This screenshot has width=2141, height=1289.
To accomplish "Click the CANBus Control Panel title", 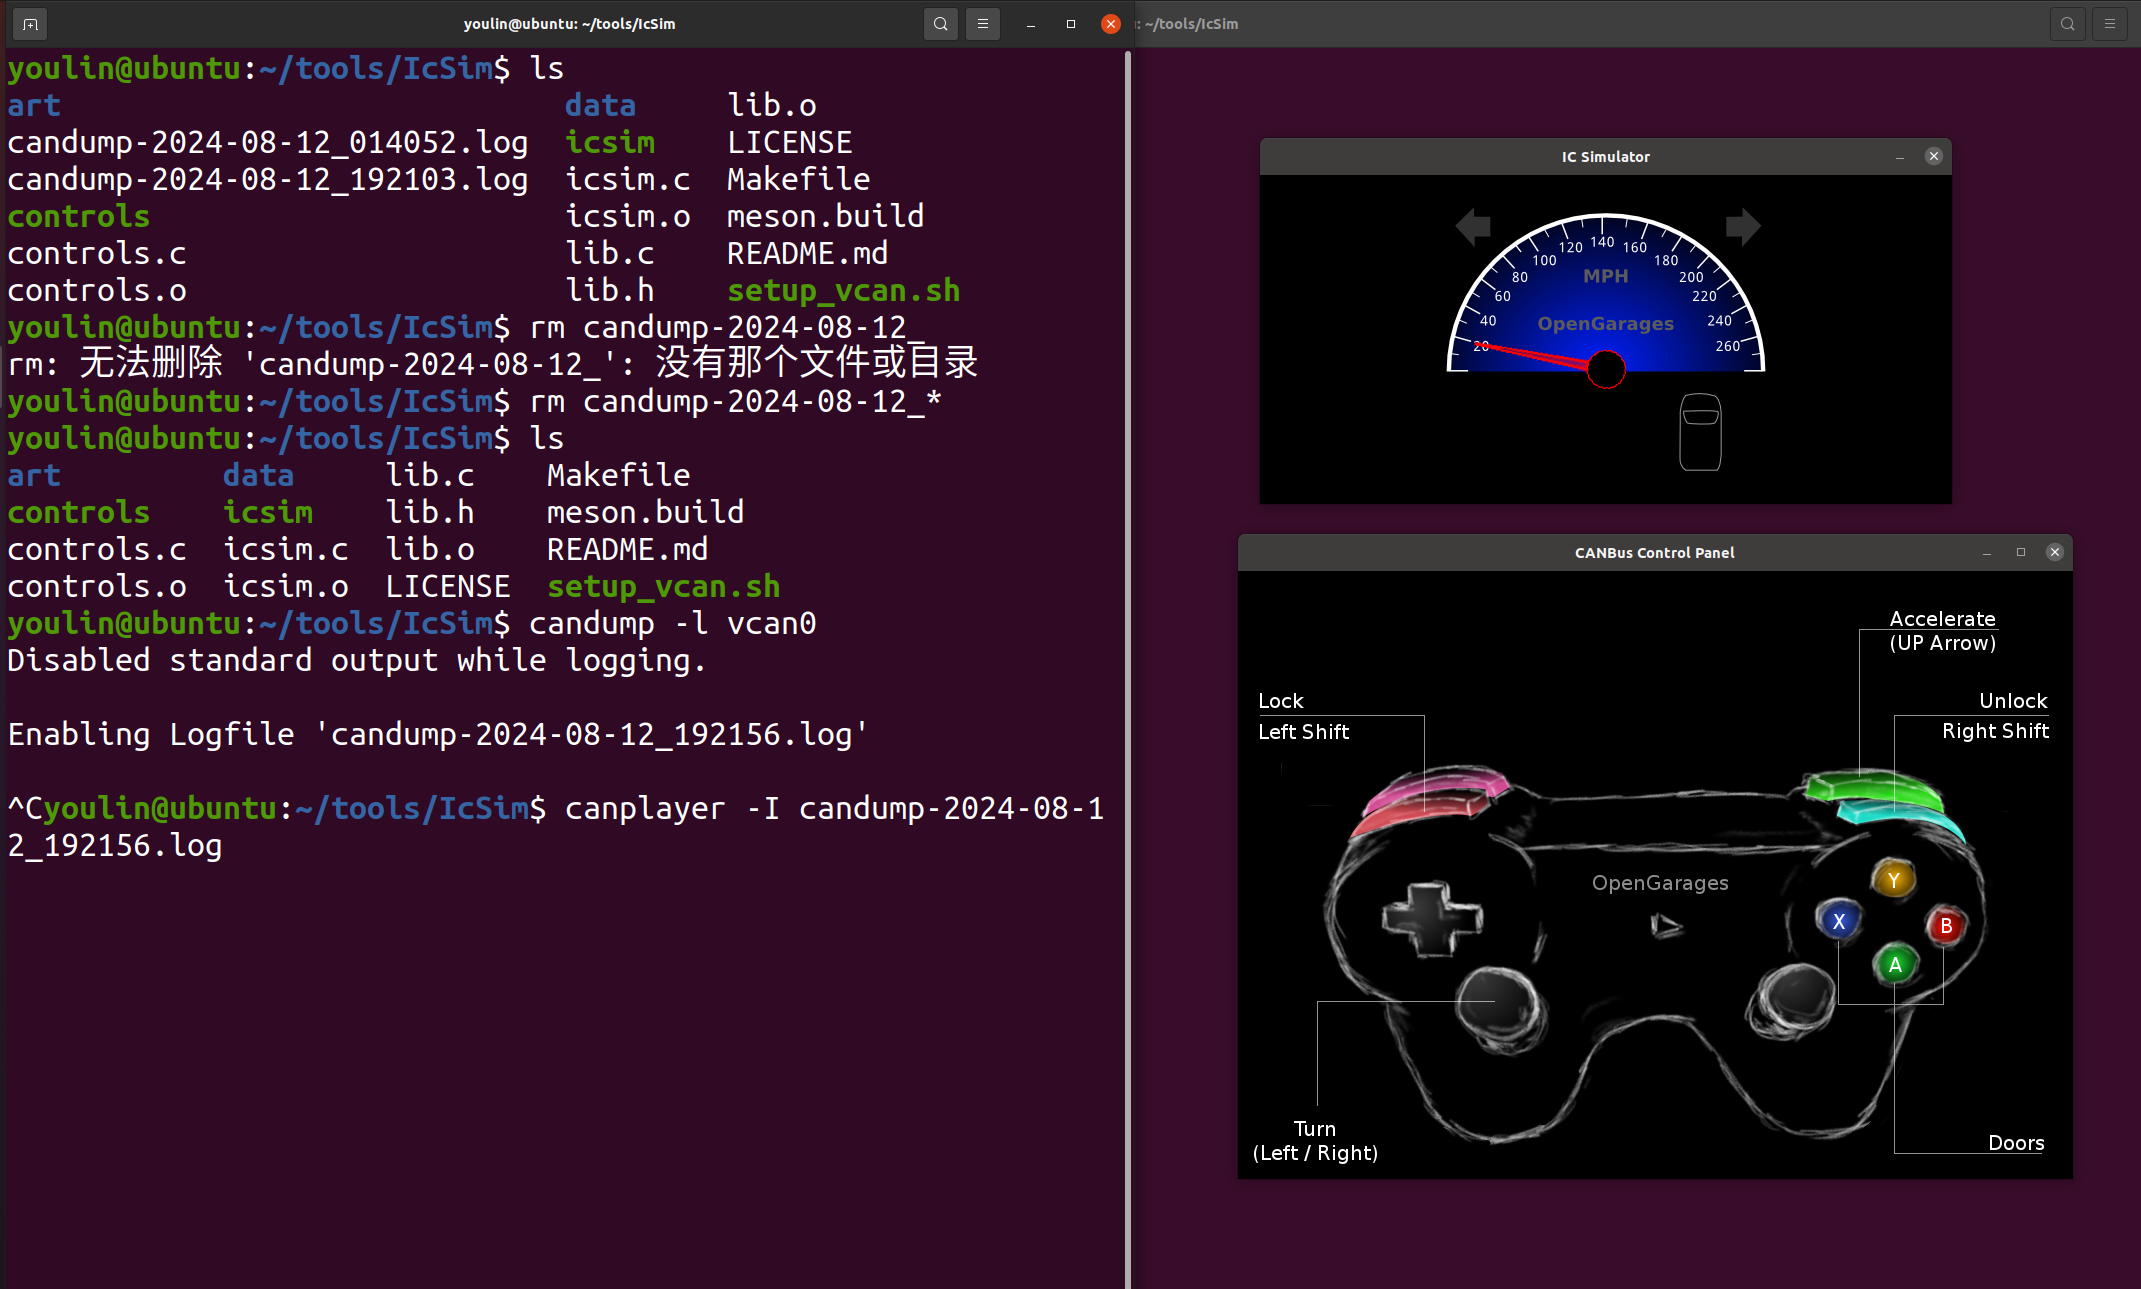I will 1654,553.
